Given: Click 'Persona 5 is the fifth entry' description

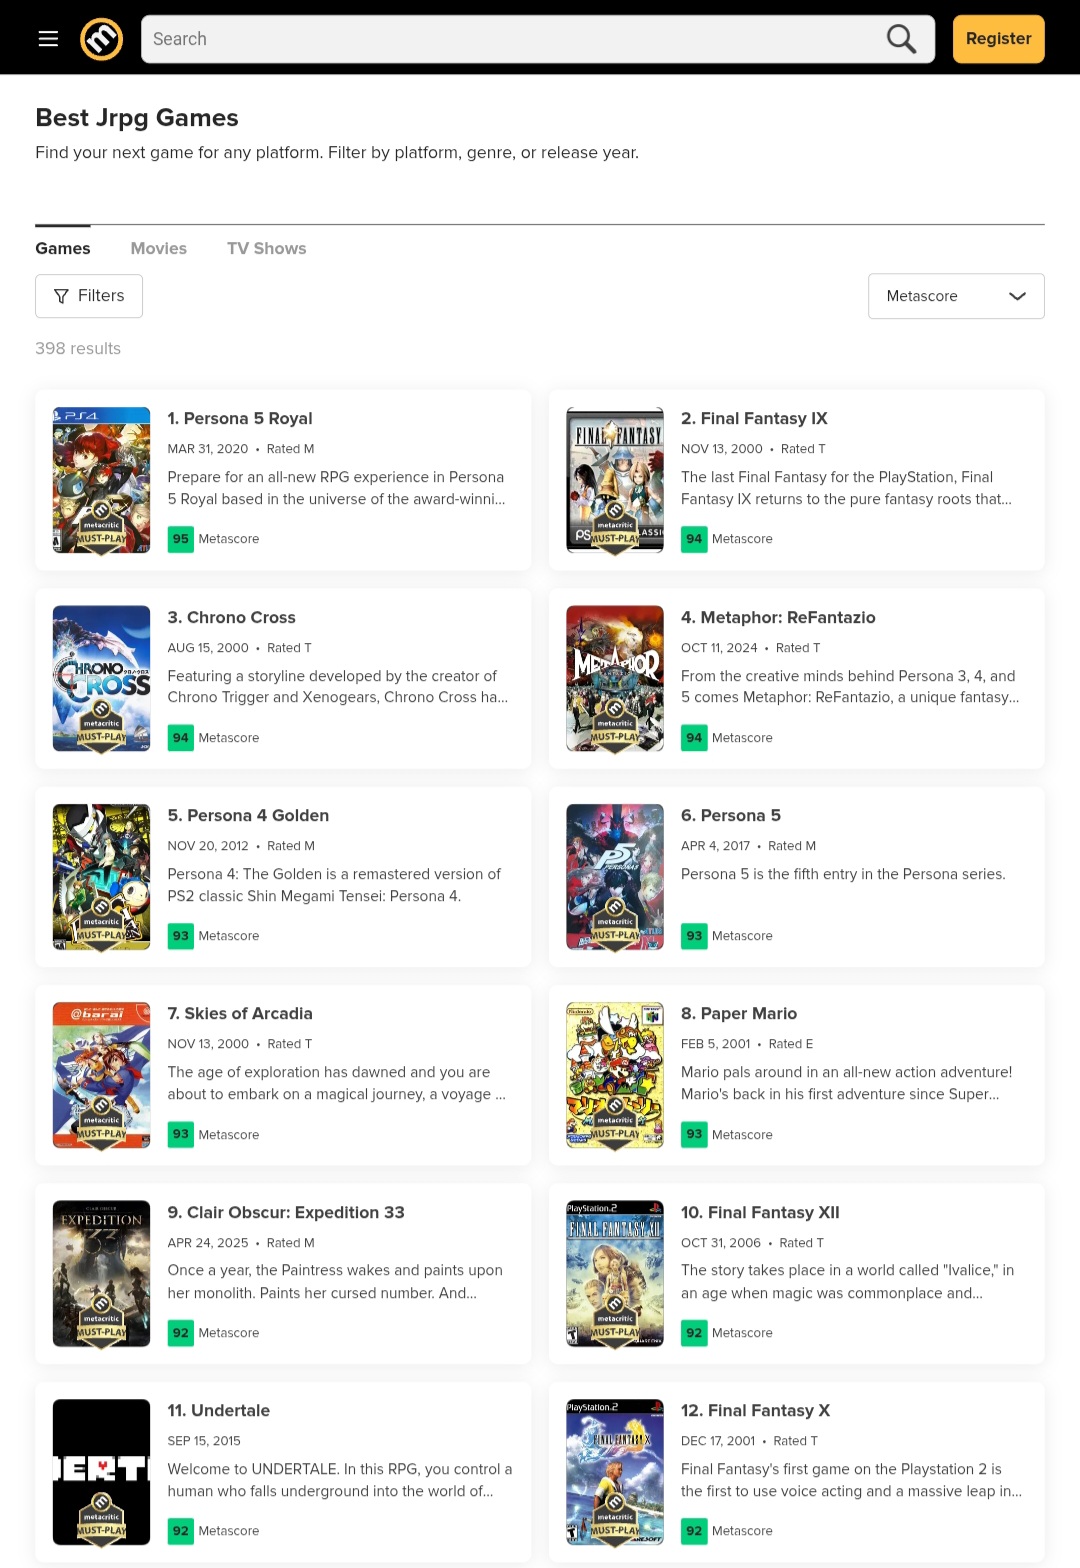Looking at the screenshot, I should [x=843, y=874].
